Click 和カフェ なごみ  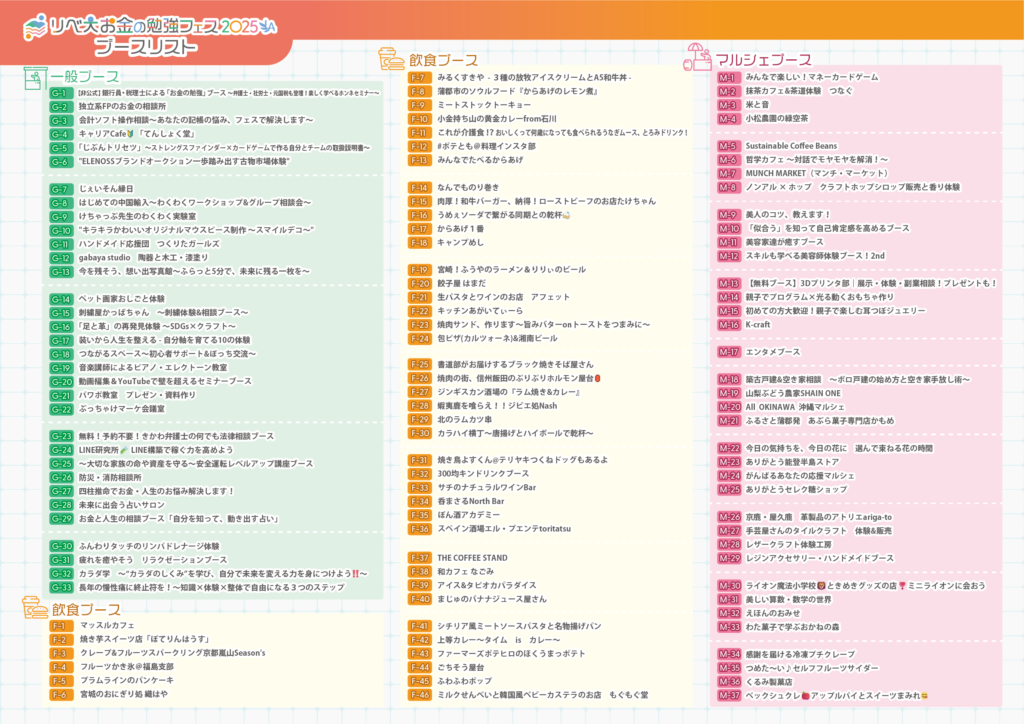(x=451, y=571)
